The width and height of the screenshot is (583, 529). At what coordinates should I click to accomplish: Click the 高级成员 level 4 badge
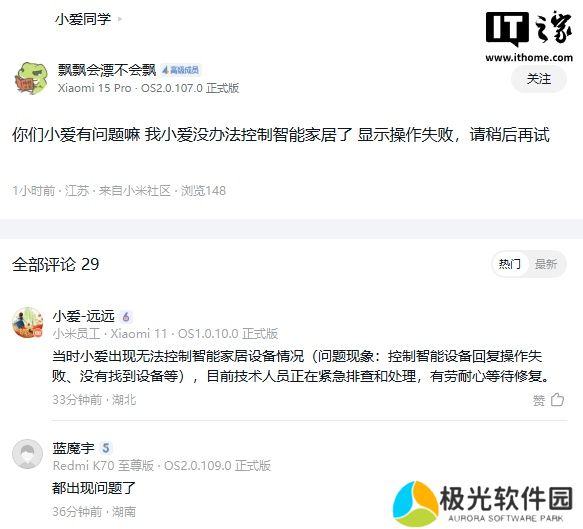[180, 70]
